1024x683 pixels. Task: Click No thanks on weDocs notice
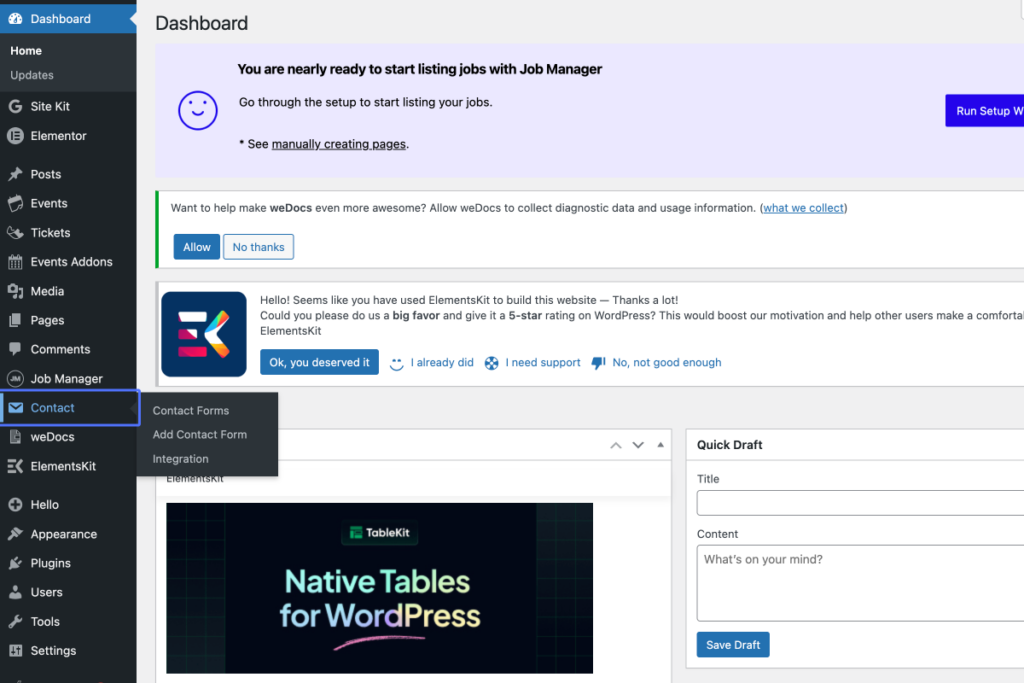point(259,247)
